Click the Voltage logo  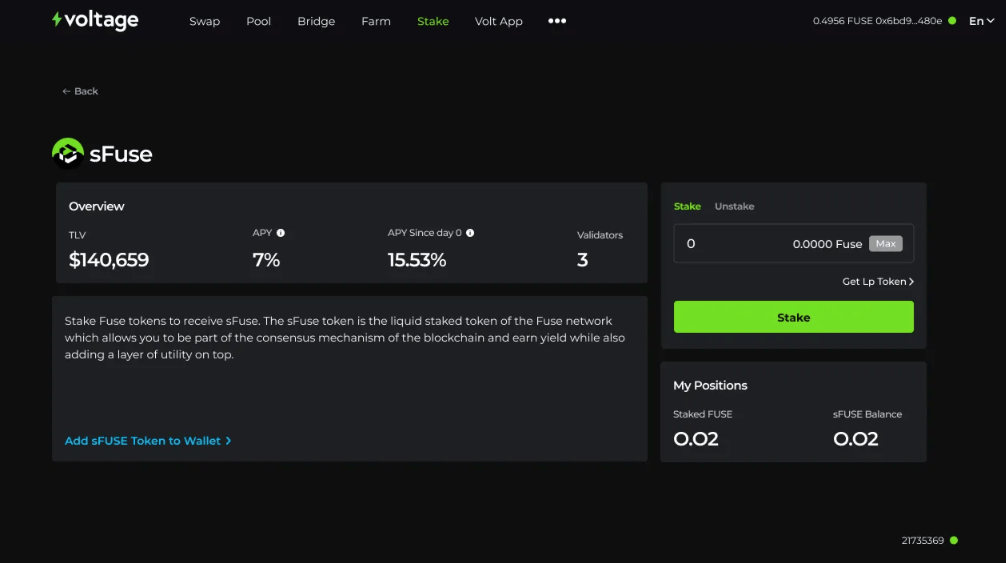coord(95,21)
